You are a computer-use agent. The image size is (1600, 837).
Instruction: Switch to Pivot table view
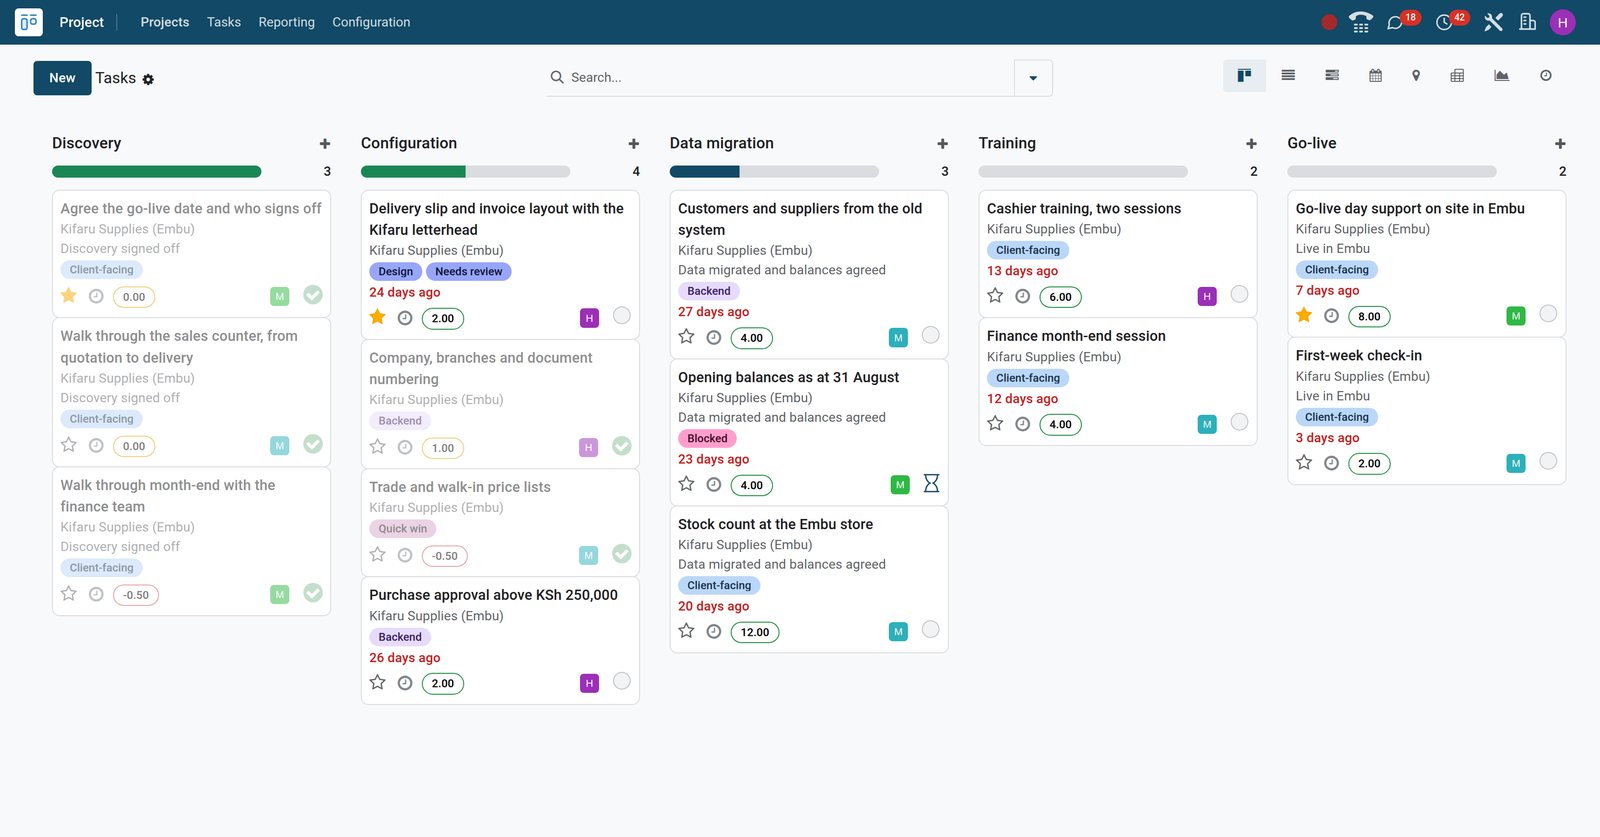pyautogui.click(x=1457, y=76)
